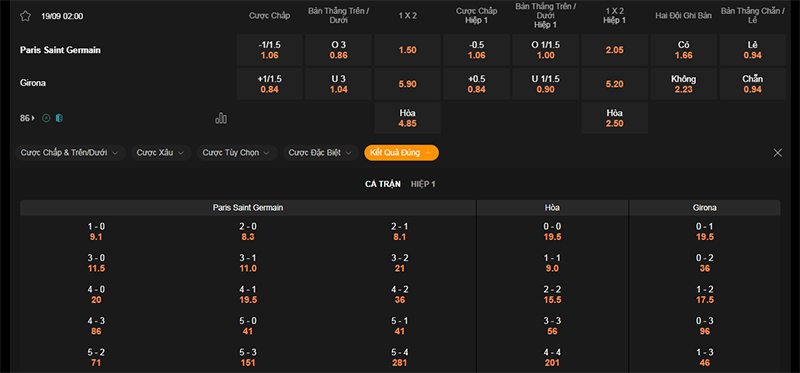800x373 pixels.
Task: Select Over 3 goals odds 0.86
Action: [339, 50]
